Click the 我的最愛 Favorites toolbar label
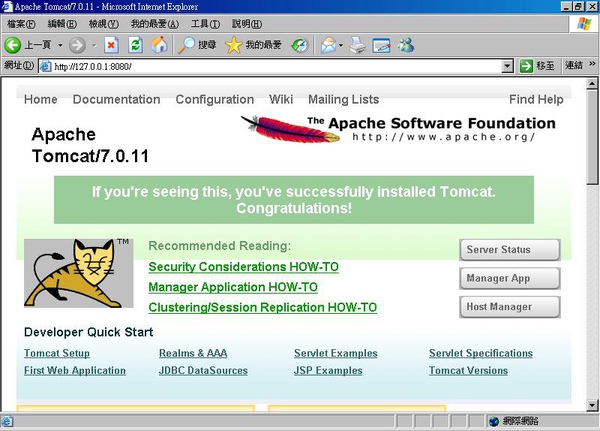 263,45
